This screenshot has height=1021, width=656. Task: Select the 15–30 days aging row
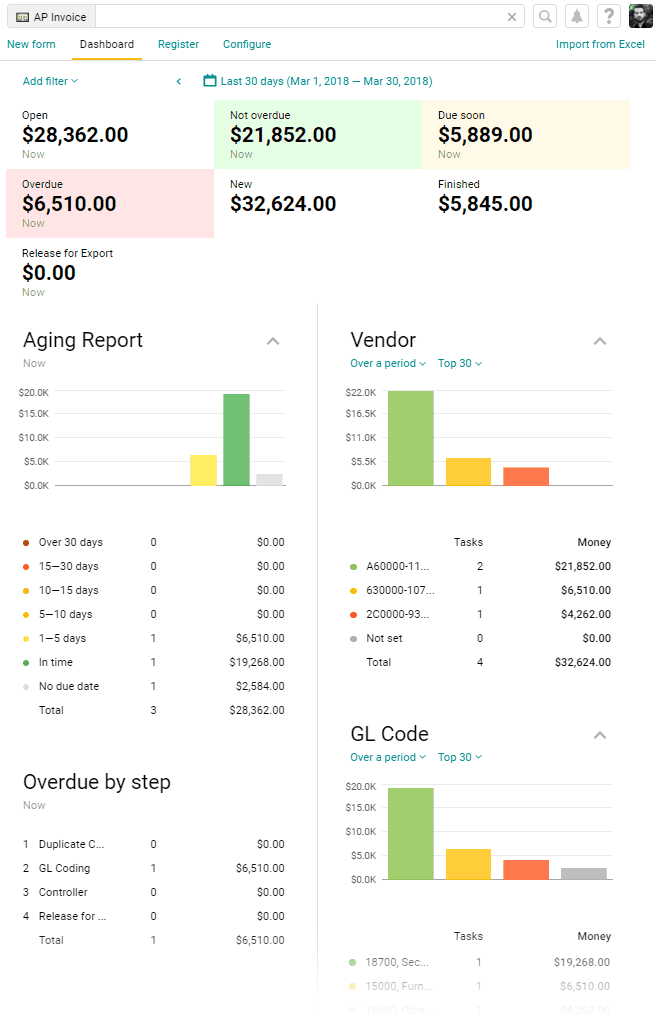(x=154, y=566)
